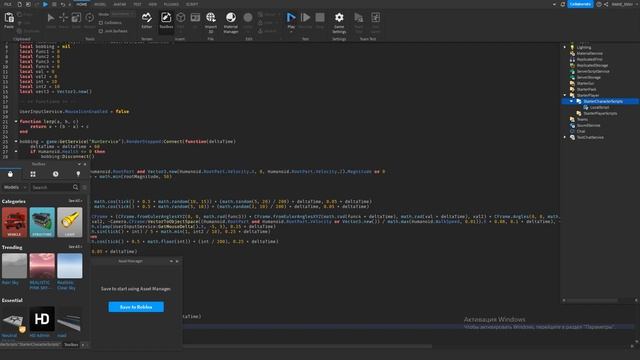Collapse the StarterPlayer tree node

(565, 95)
